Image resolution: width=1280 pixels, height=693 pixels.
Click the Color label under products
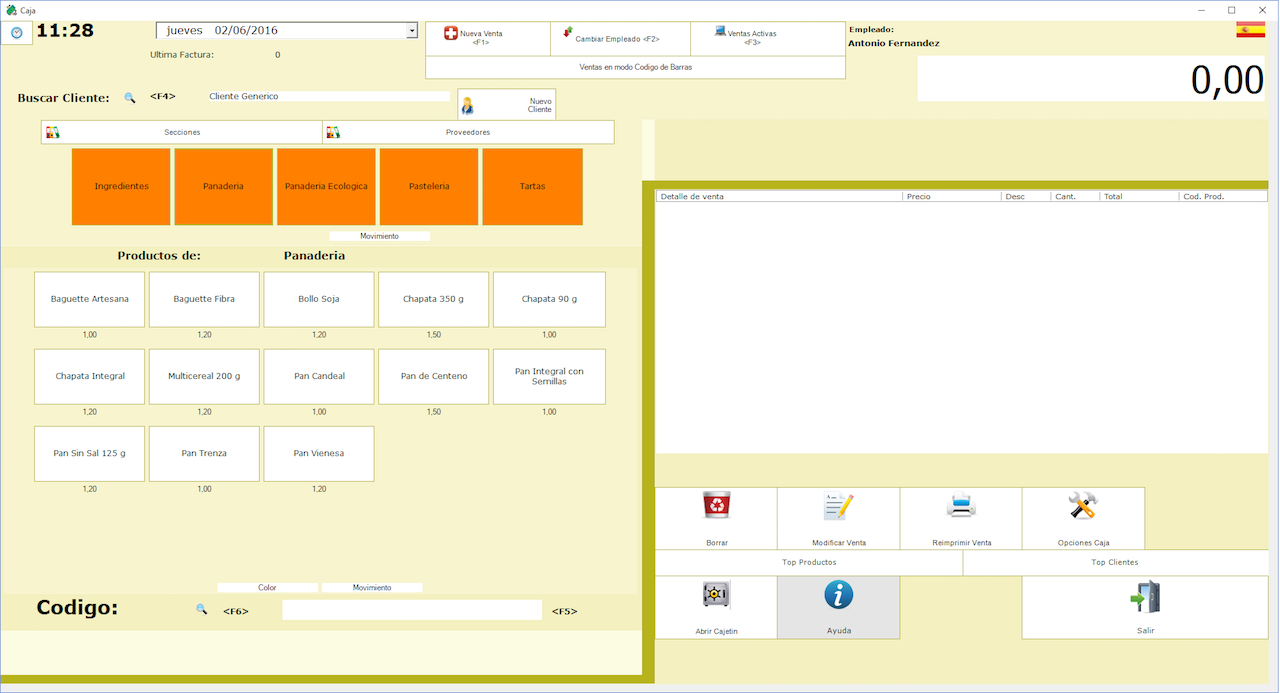click(x=267, y=588)
